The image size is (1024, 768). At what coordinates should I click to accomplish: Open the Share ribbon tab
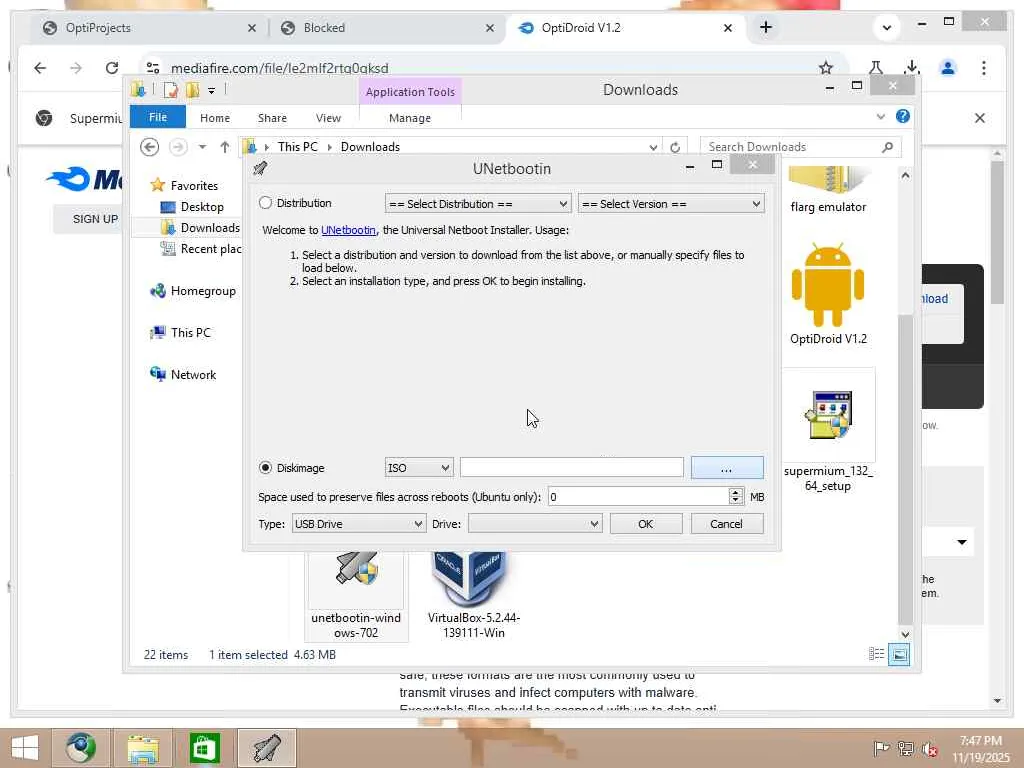click(272, 118)
